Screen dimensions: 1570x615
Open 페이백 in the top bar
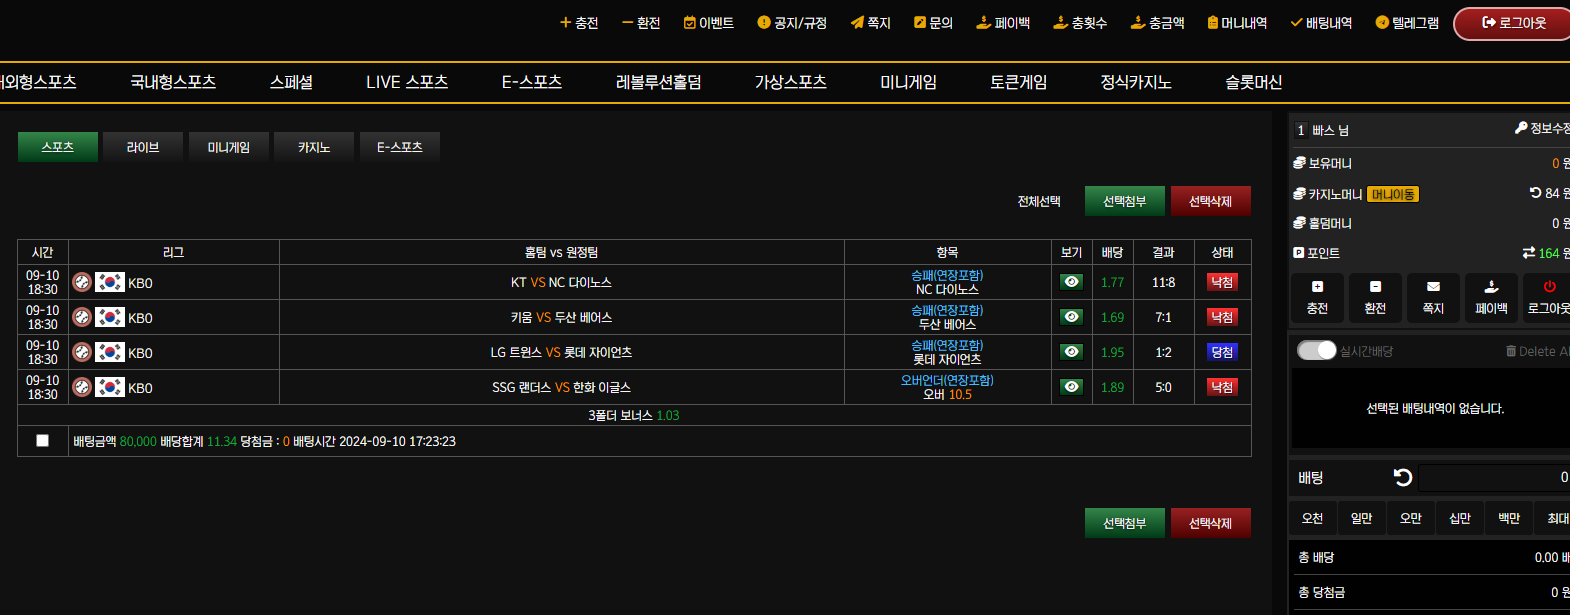coord(1003,23)
